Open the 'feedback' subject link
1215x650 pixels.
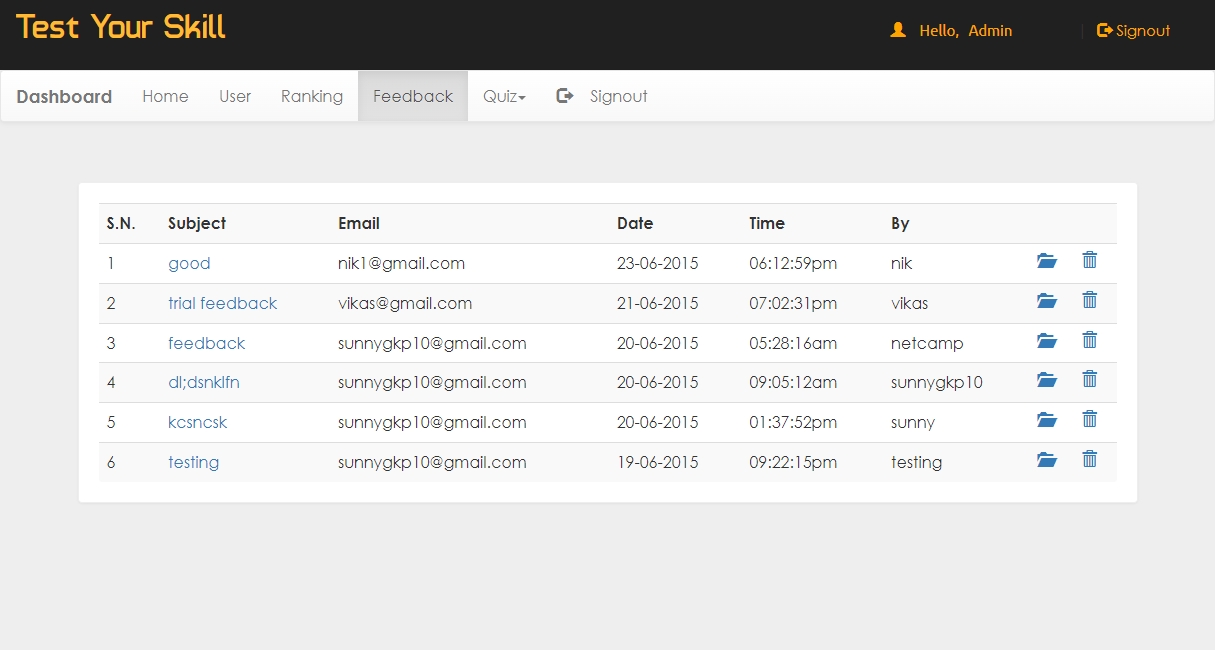point(206,343)
